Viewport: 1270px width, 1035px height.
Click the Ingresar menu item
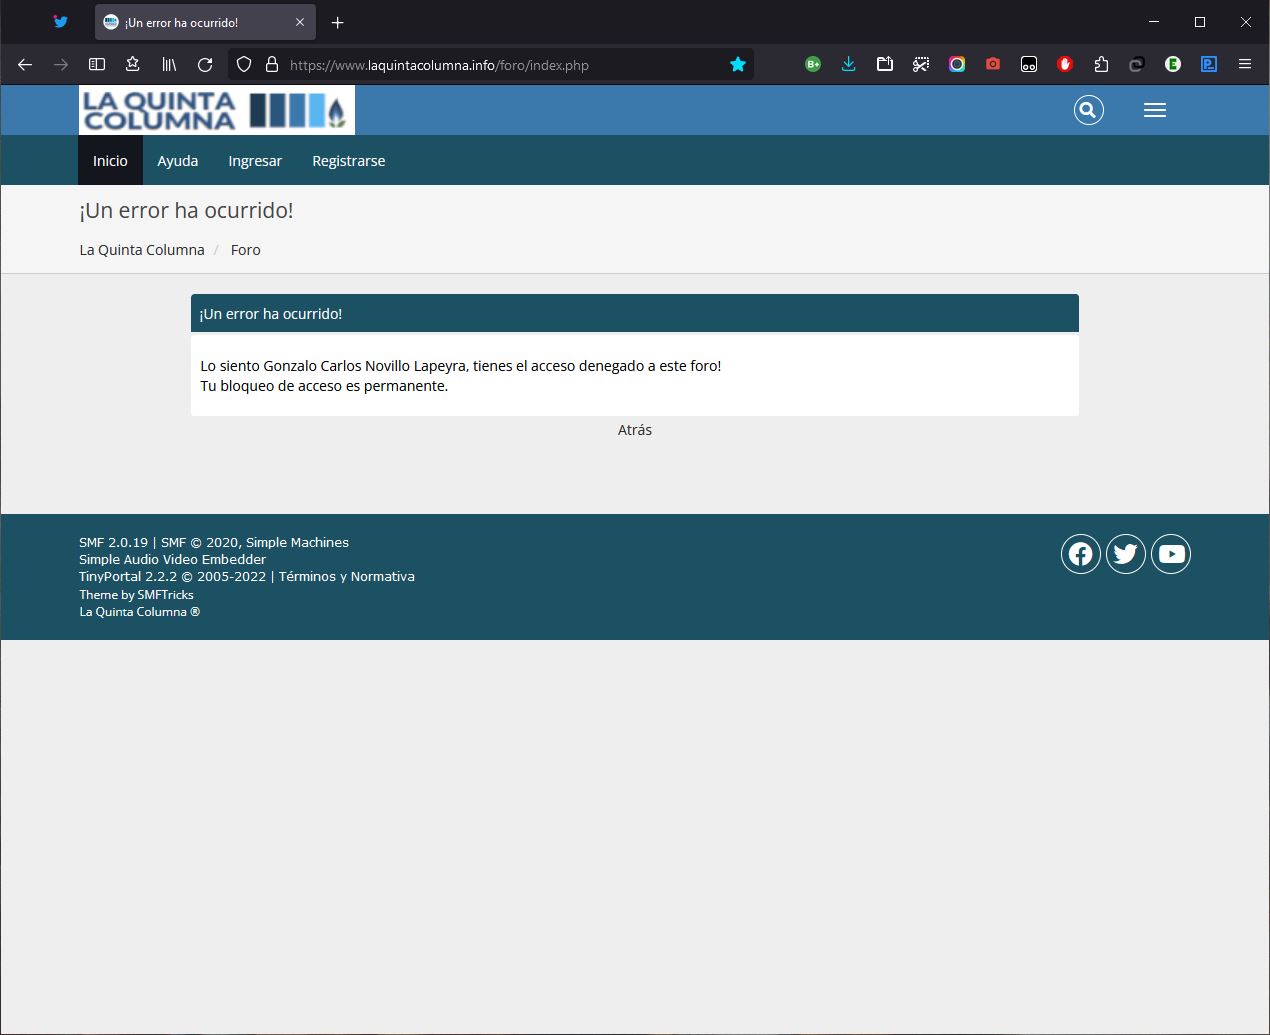[x=255, y=161]
